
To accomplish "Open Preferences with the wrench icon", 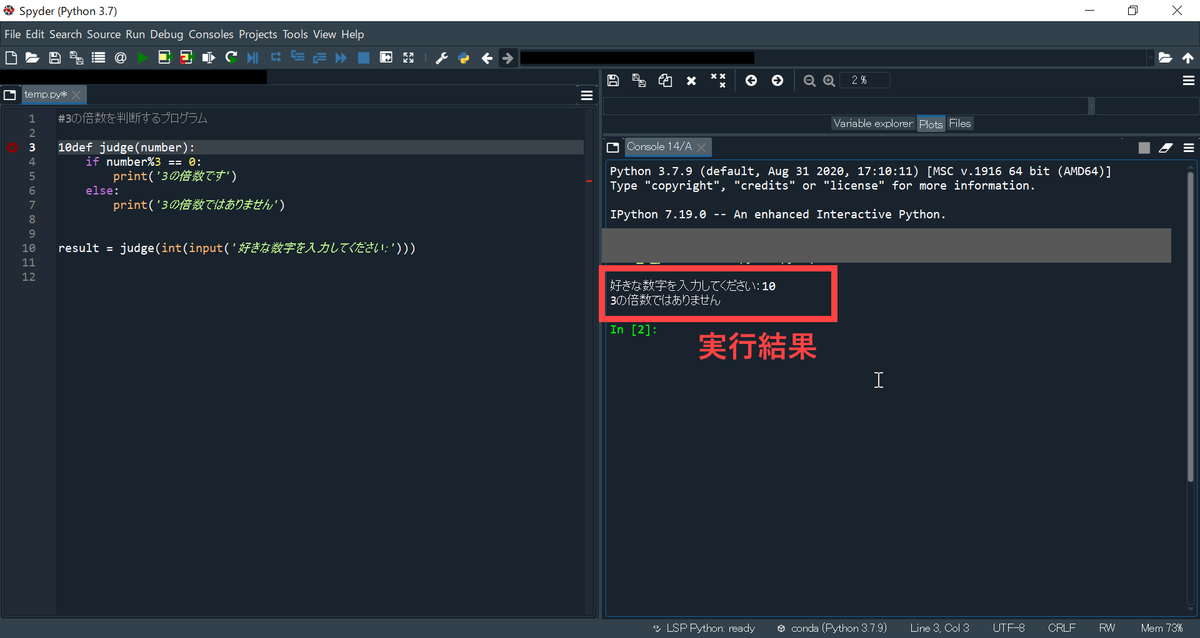I will tap(441, 58).
